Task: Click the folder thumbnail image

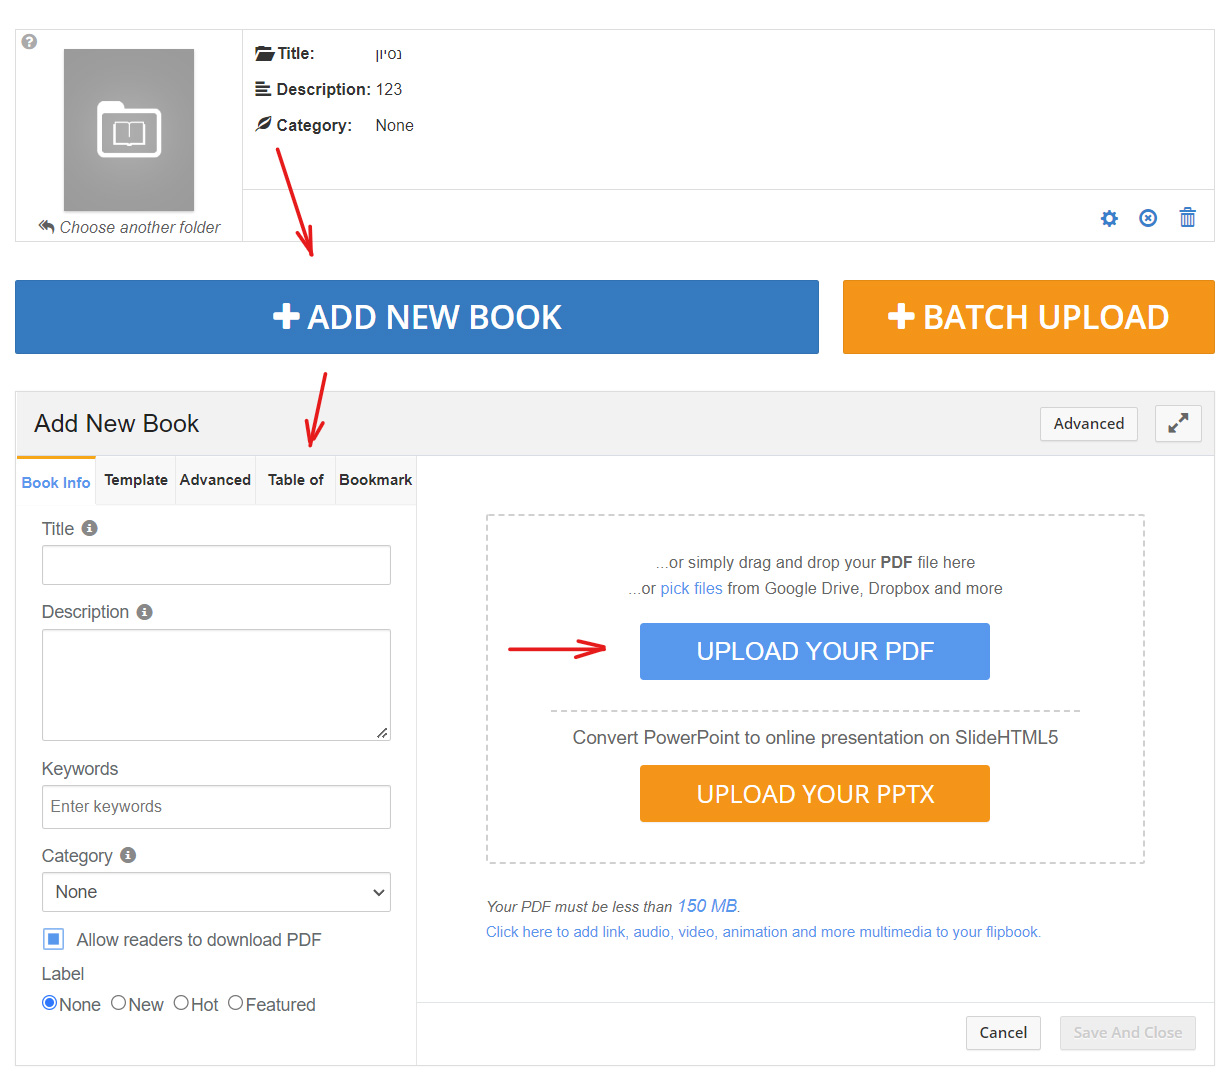Action: (129, 130)
